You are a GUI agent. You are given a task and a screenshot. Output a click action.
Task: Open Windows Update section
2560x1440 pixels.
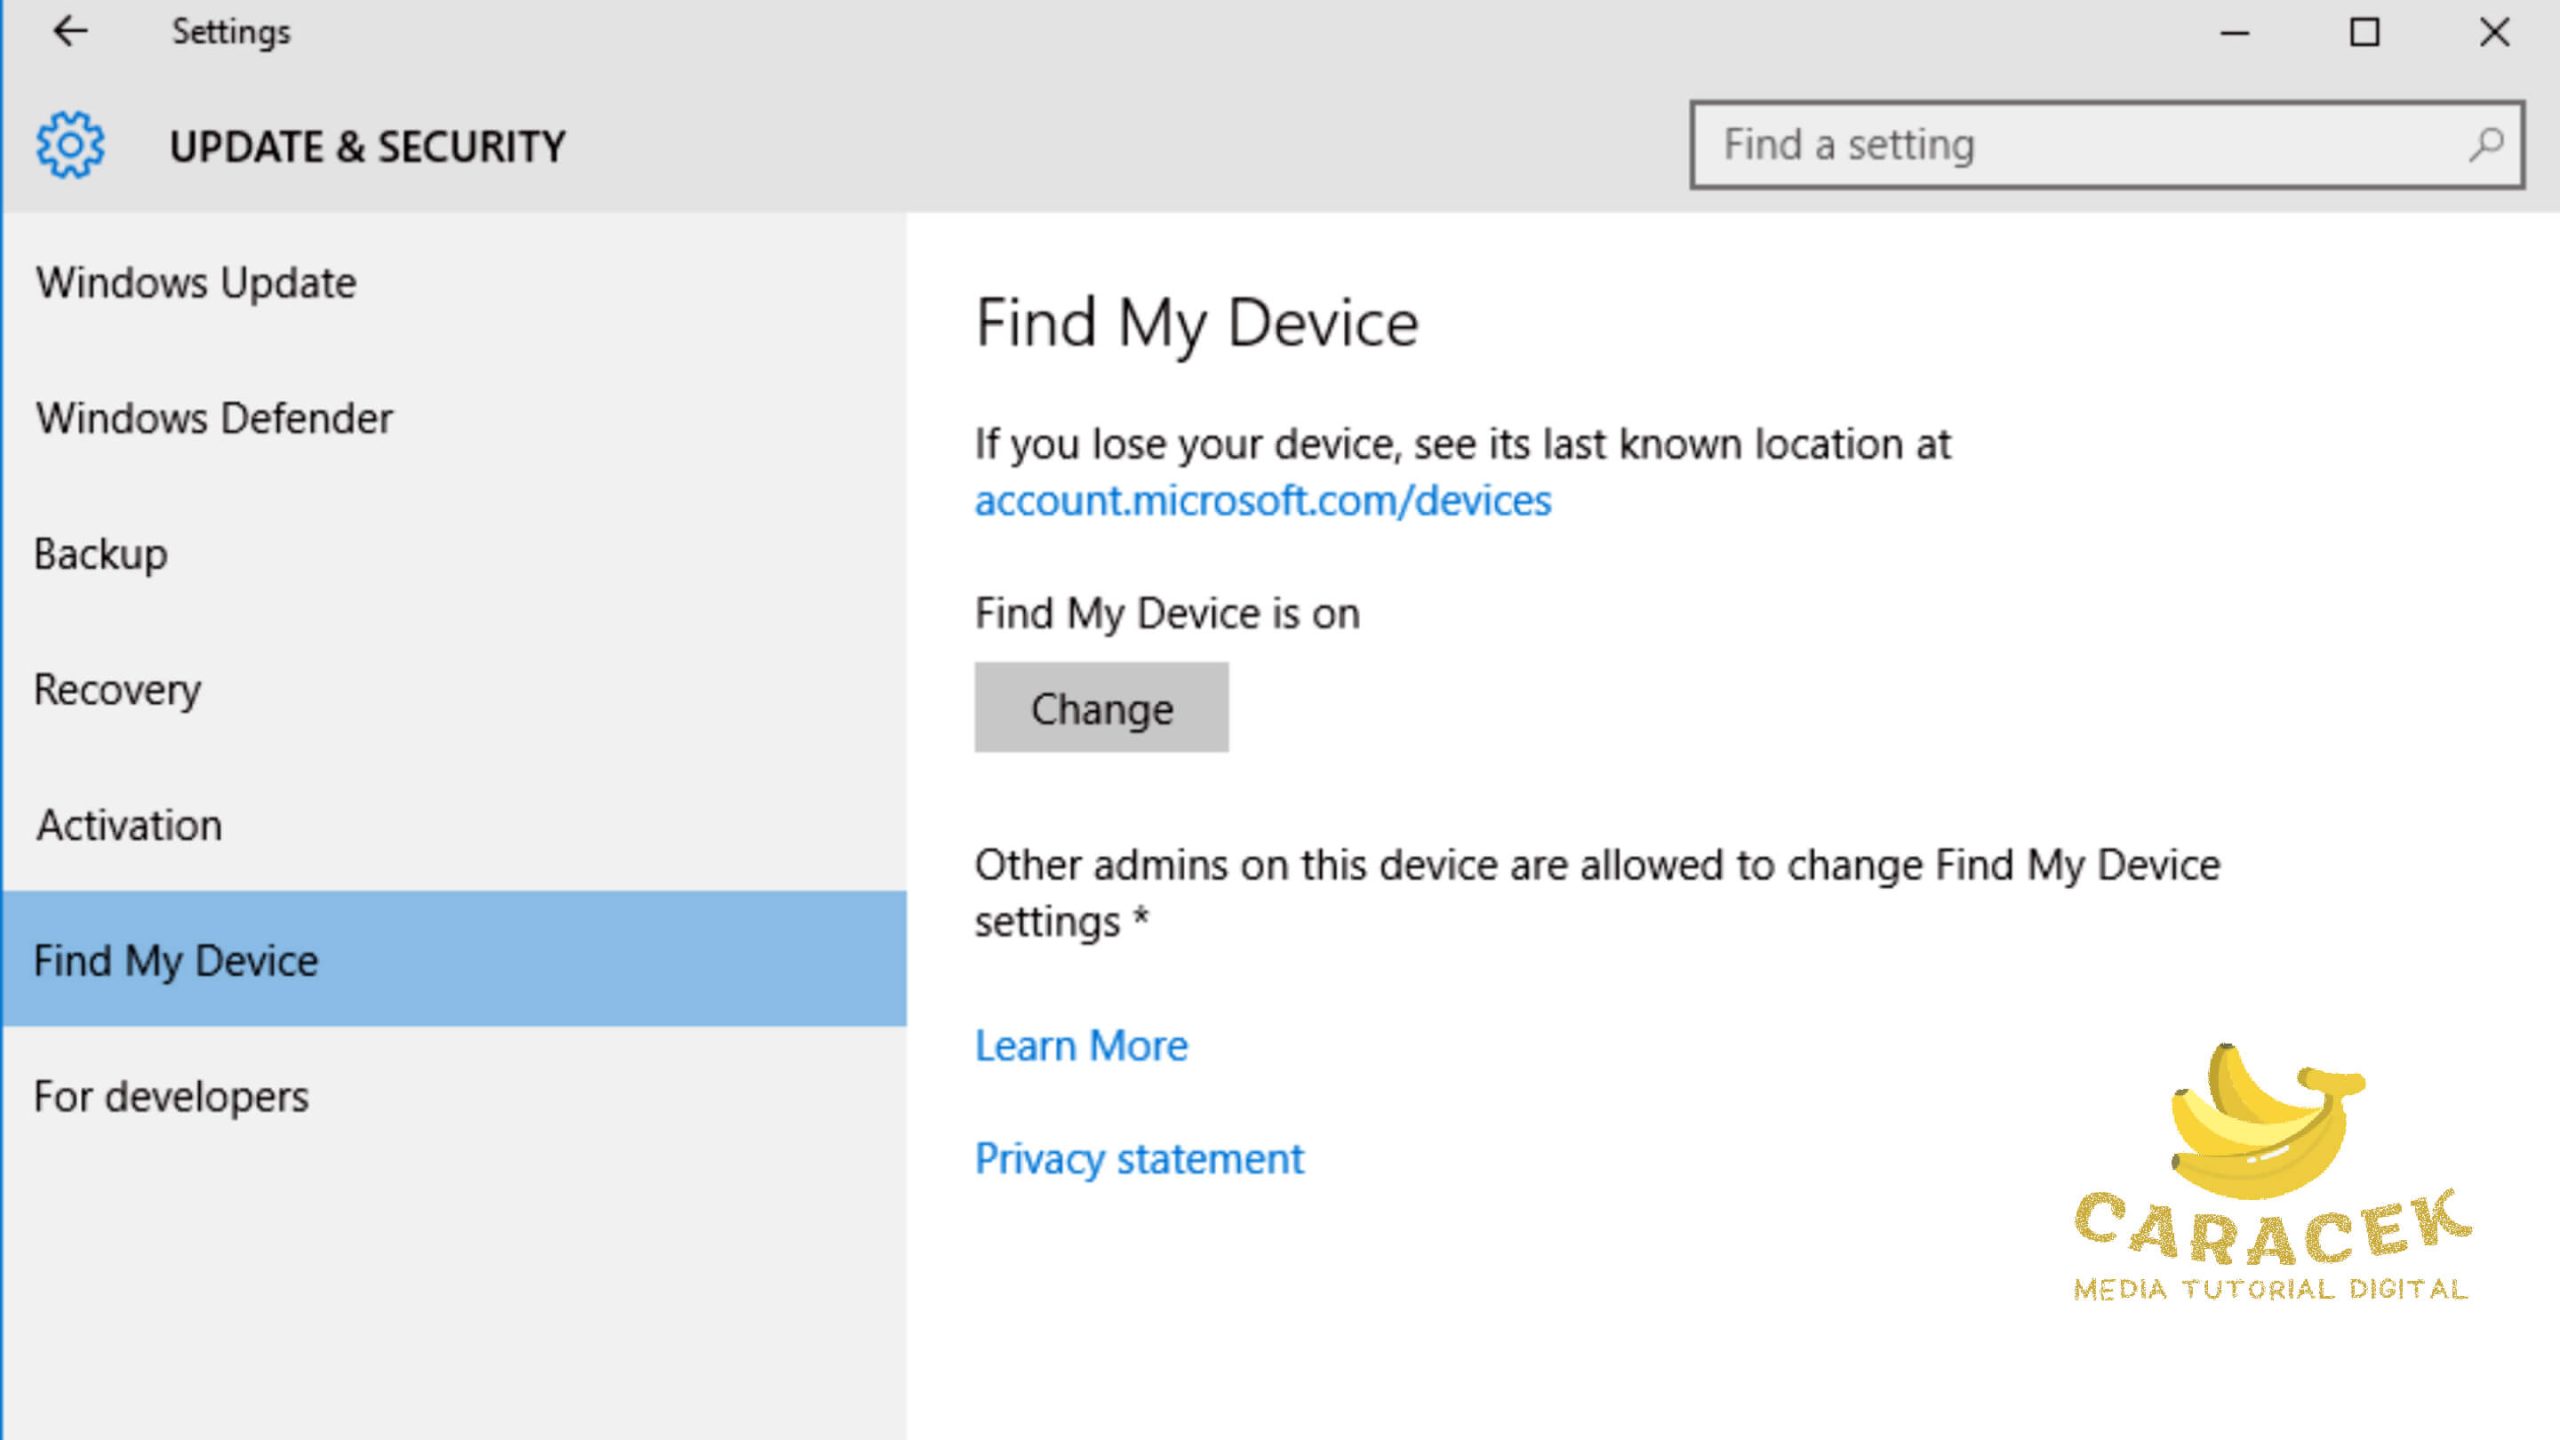point(196,283)
